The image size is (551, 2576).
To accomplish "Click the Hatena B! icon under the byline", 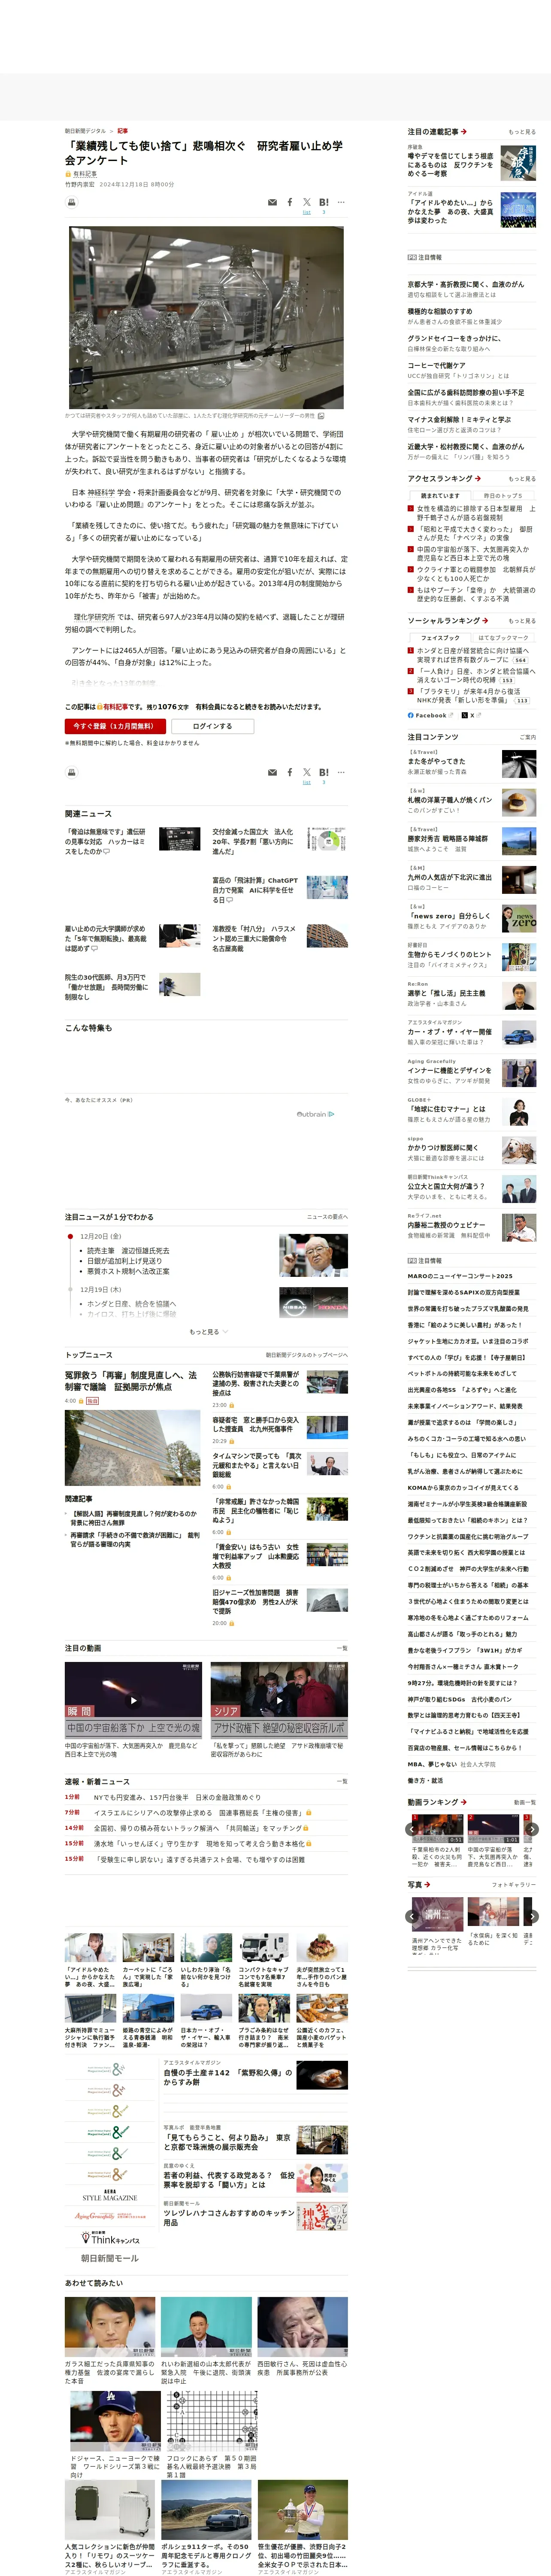I will point(324,202).
